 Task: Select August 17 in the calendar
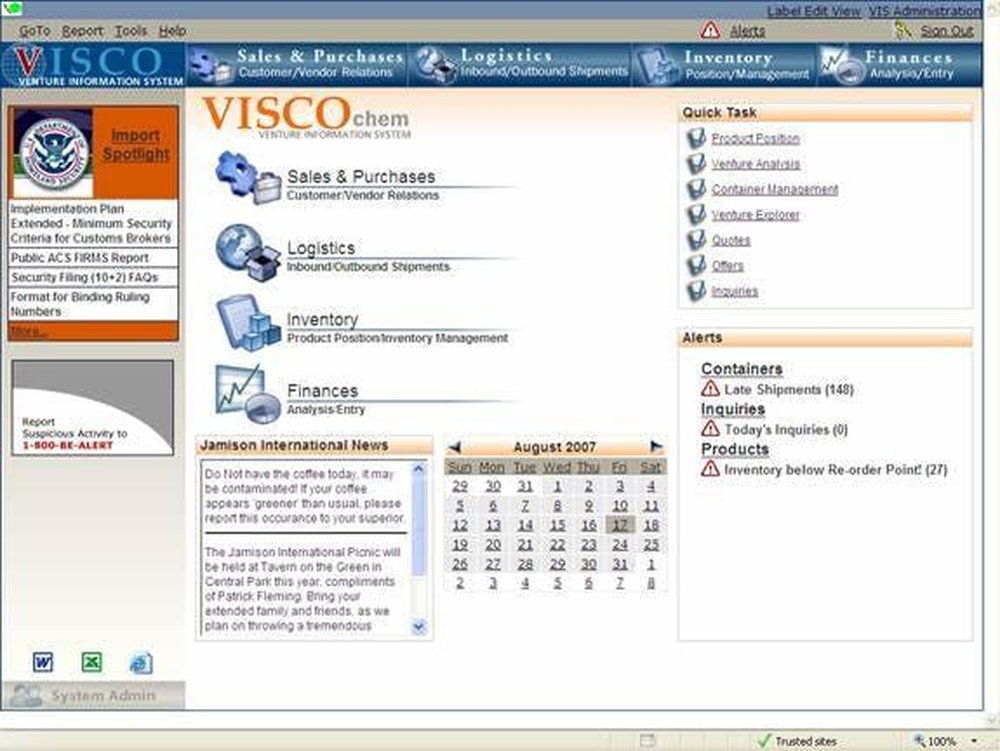click(x=619, y=525)
